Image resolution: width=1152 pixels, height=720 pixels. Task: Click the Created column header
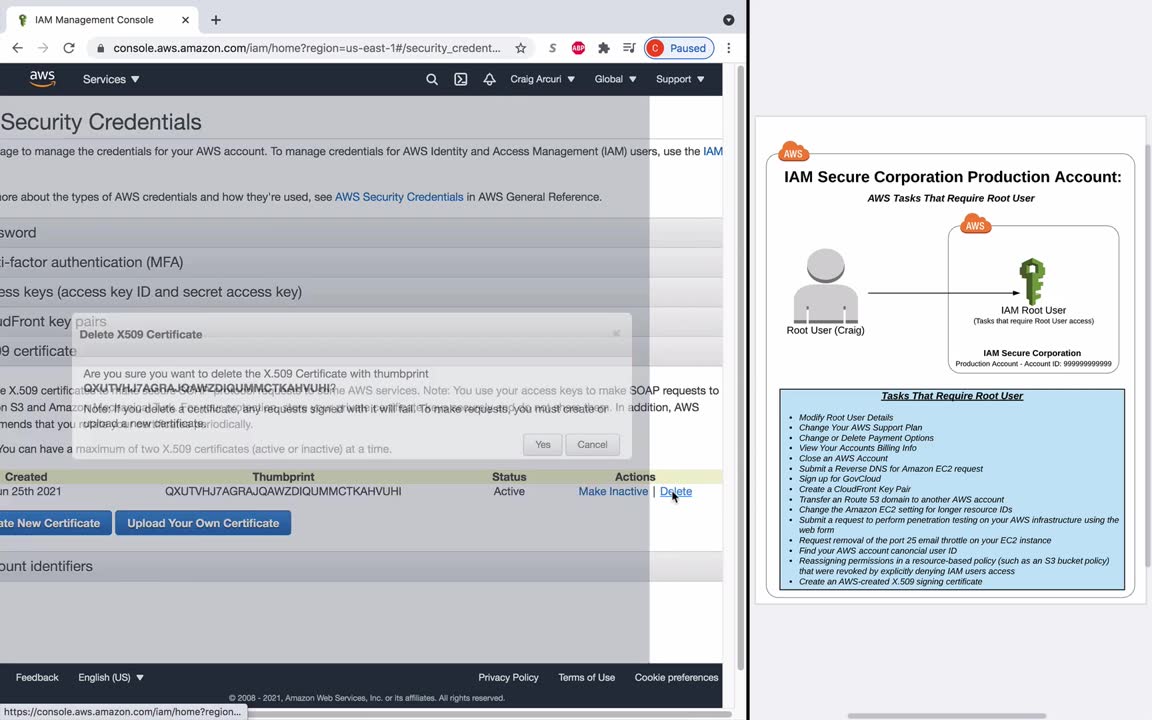tap(26, 477)
